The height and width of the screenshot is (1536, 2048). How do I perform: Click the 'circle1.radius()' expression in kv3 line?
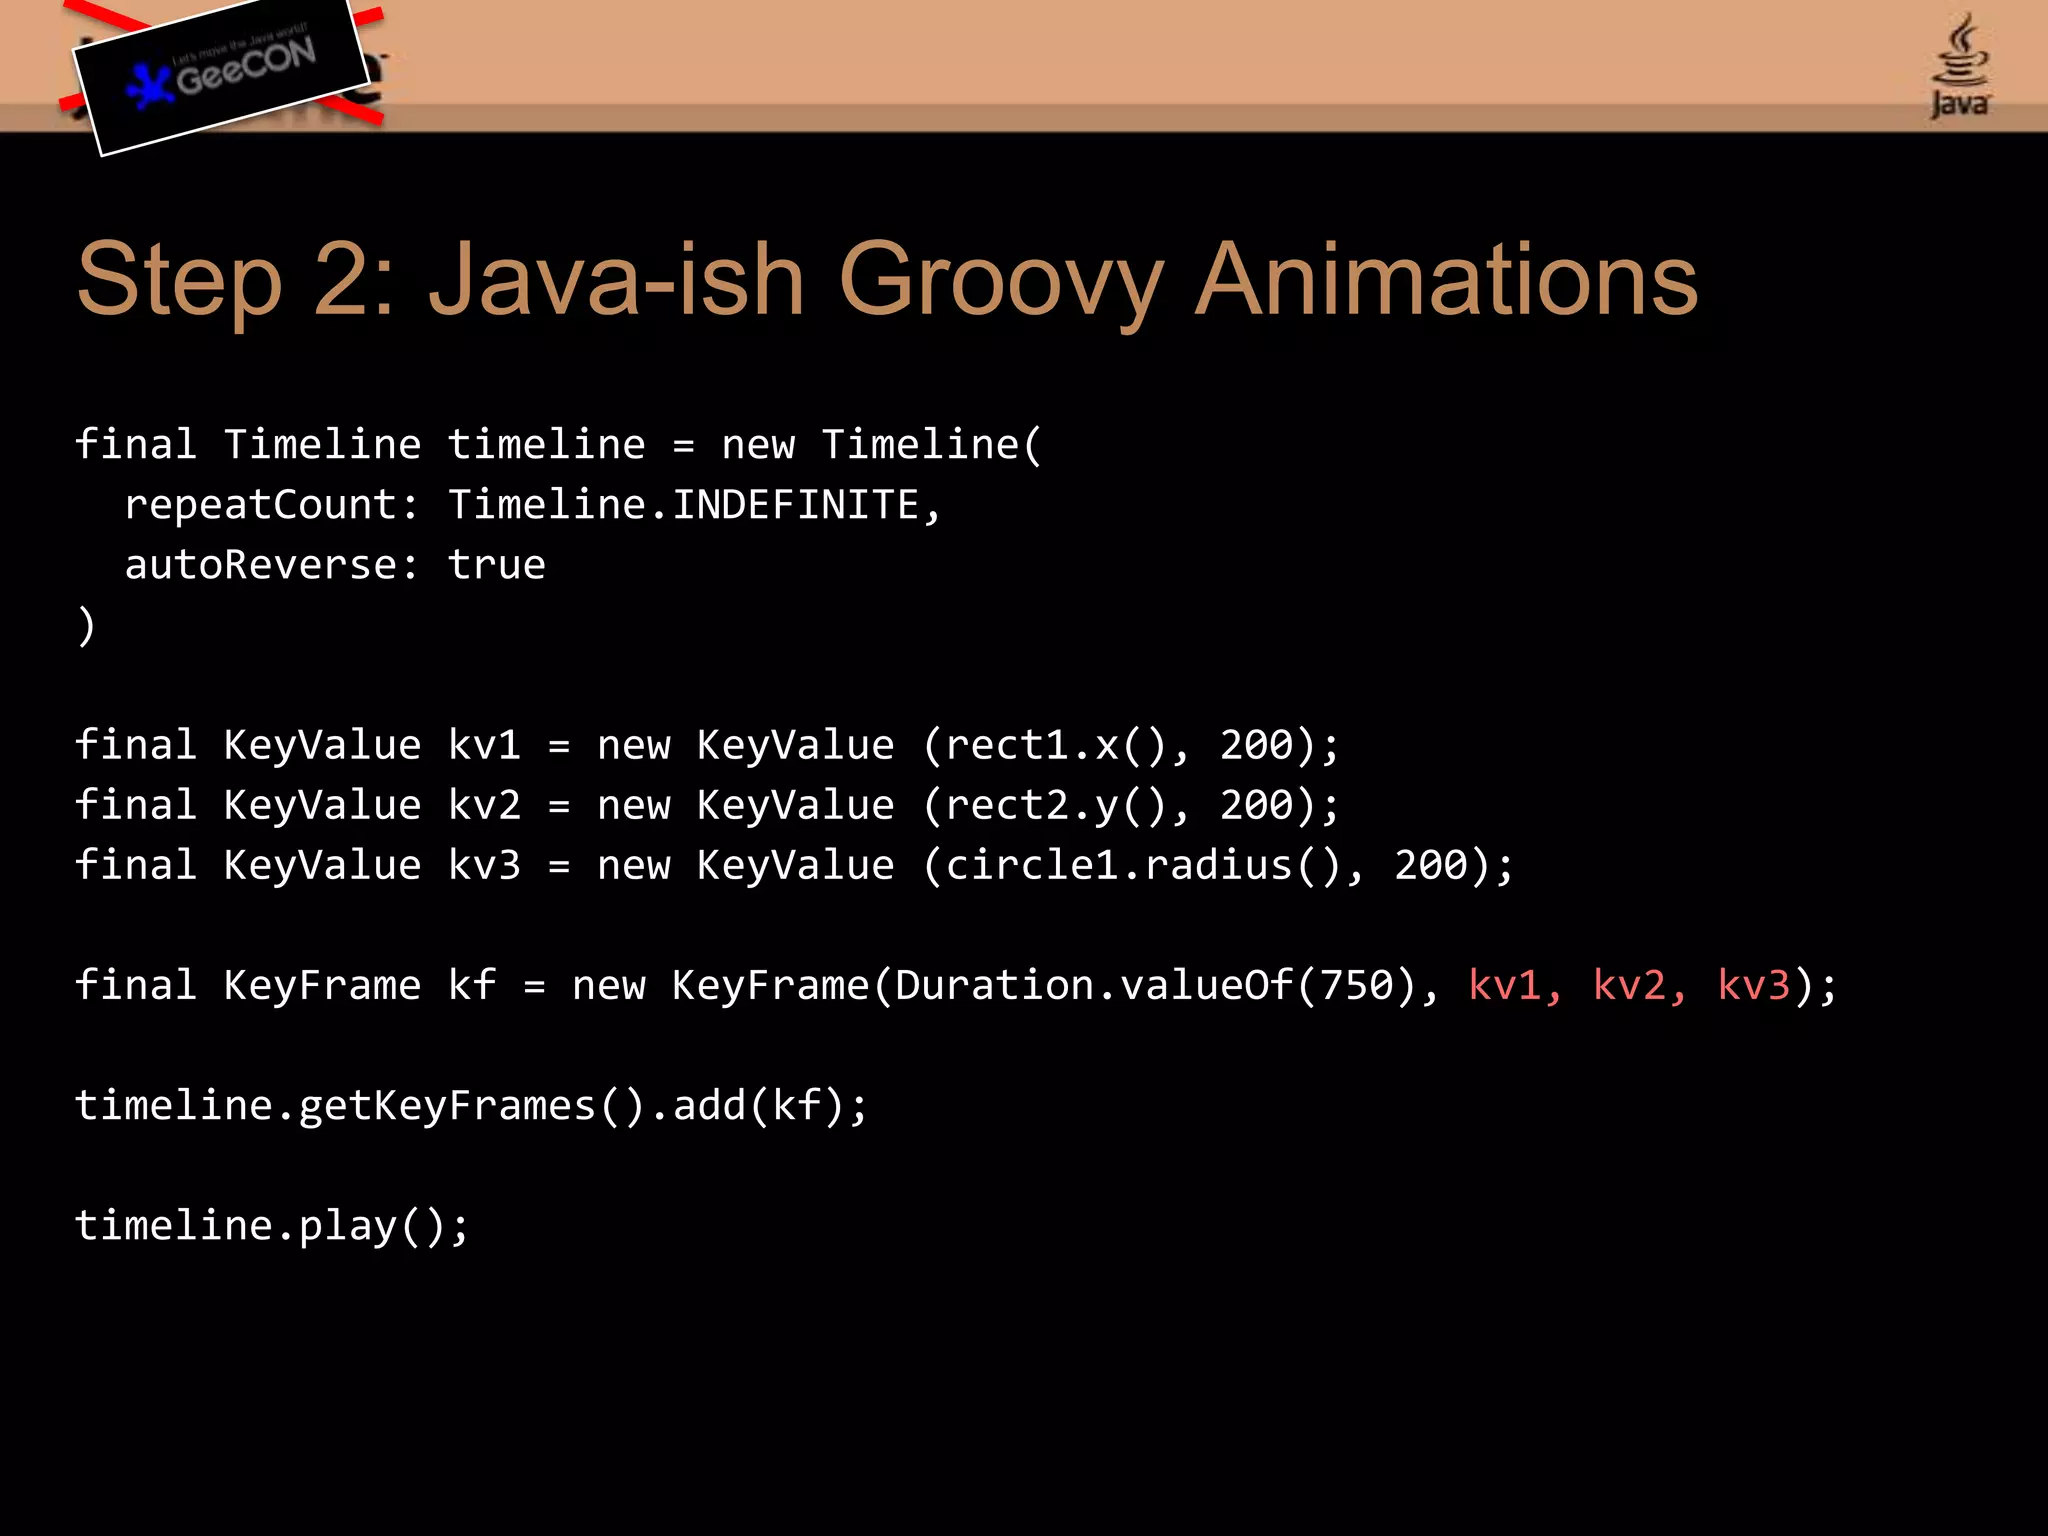point(1143,866)
